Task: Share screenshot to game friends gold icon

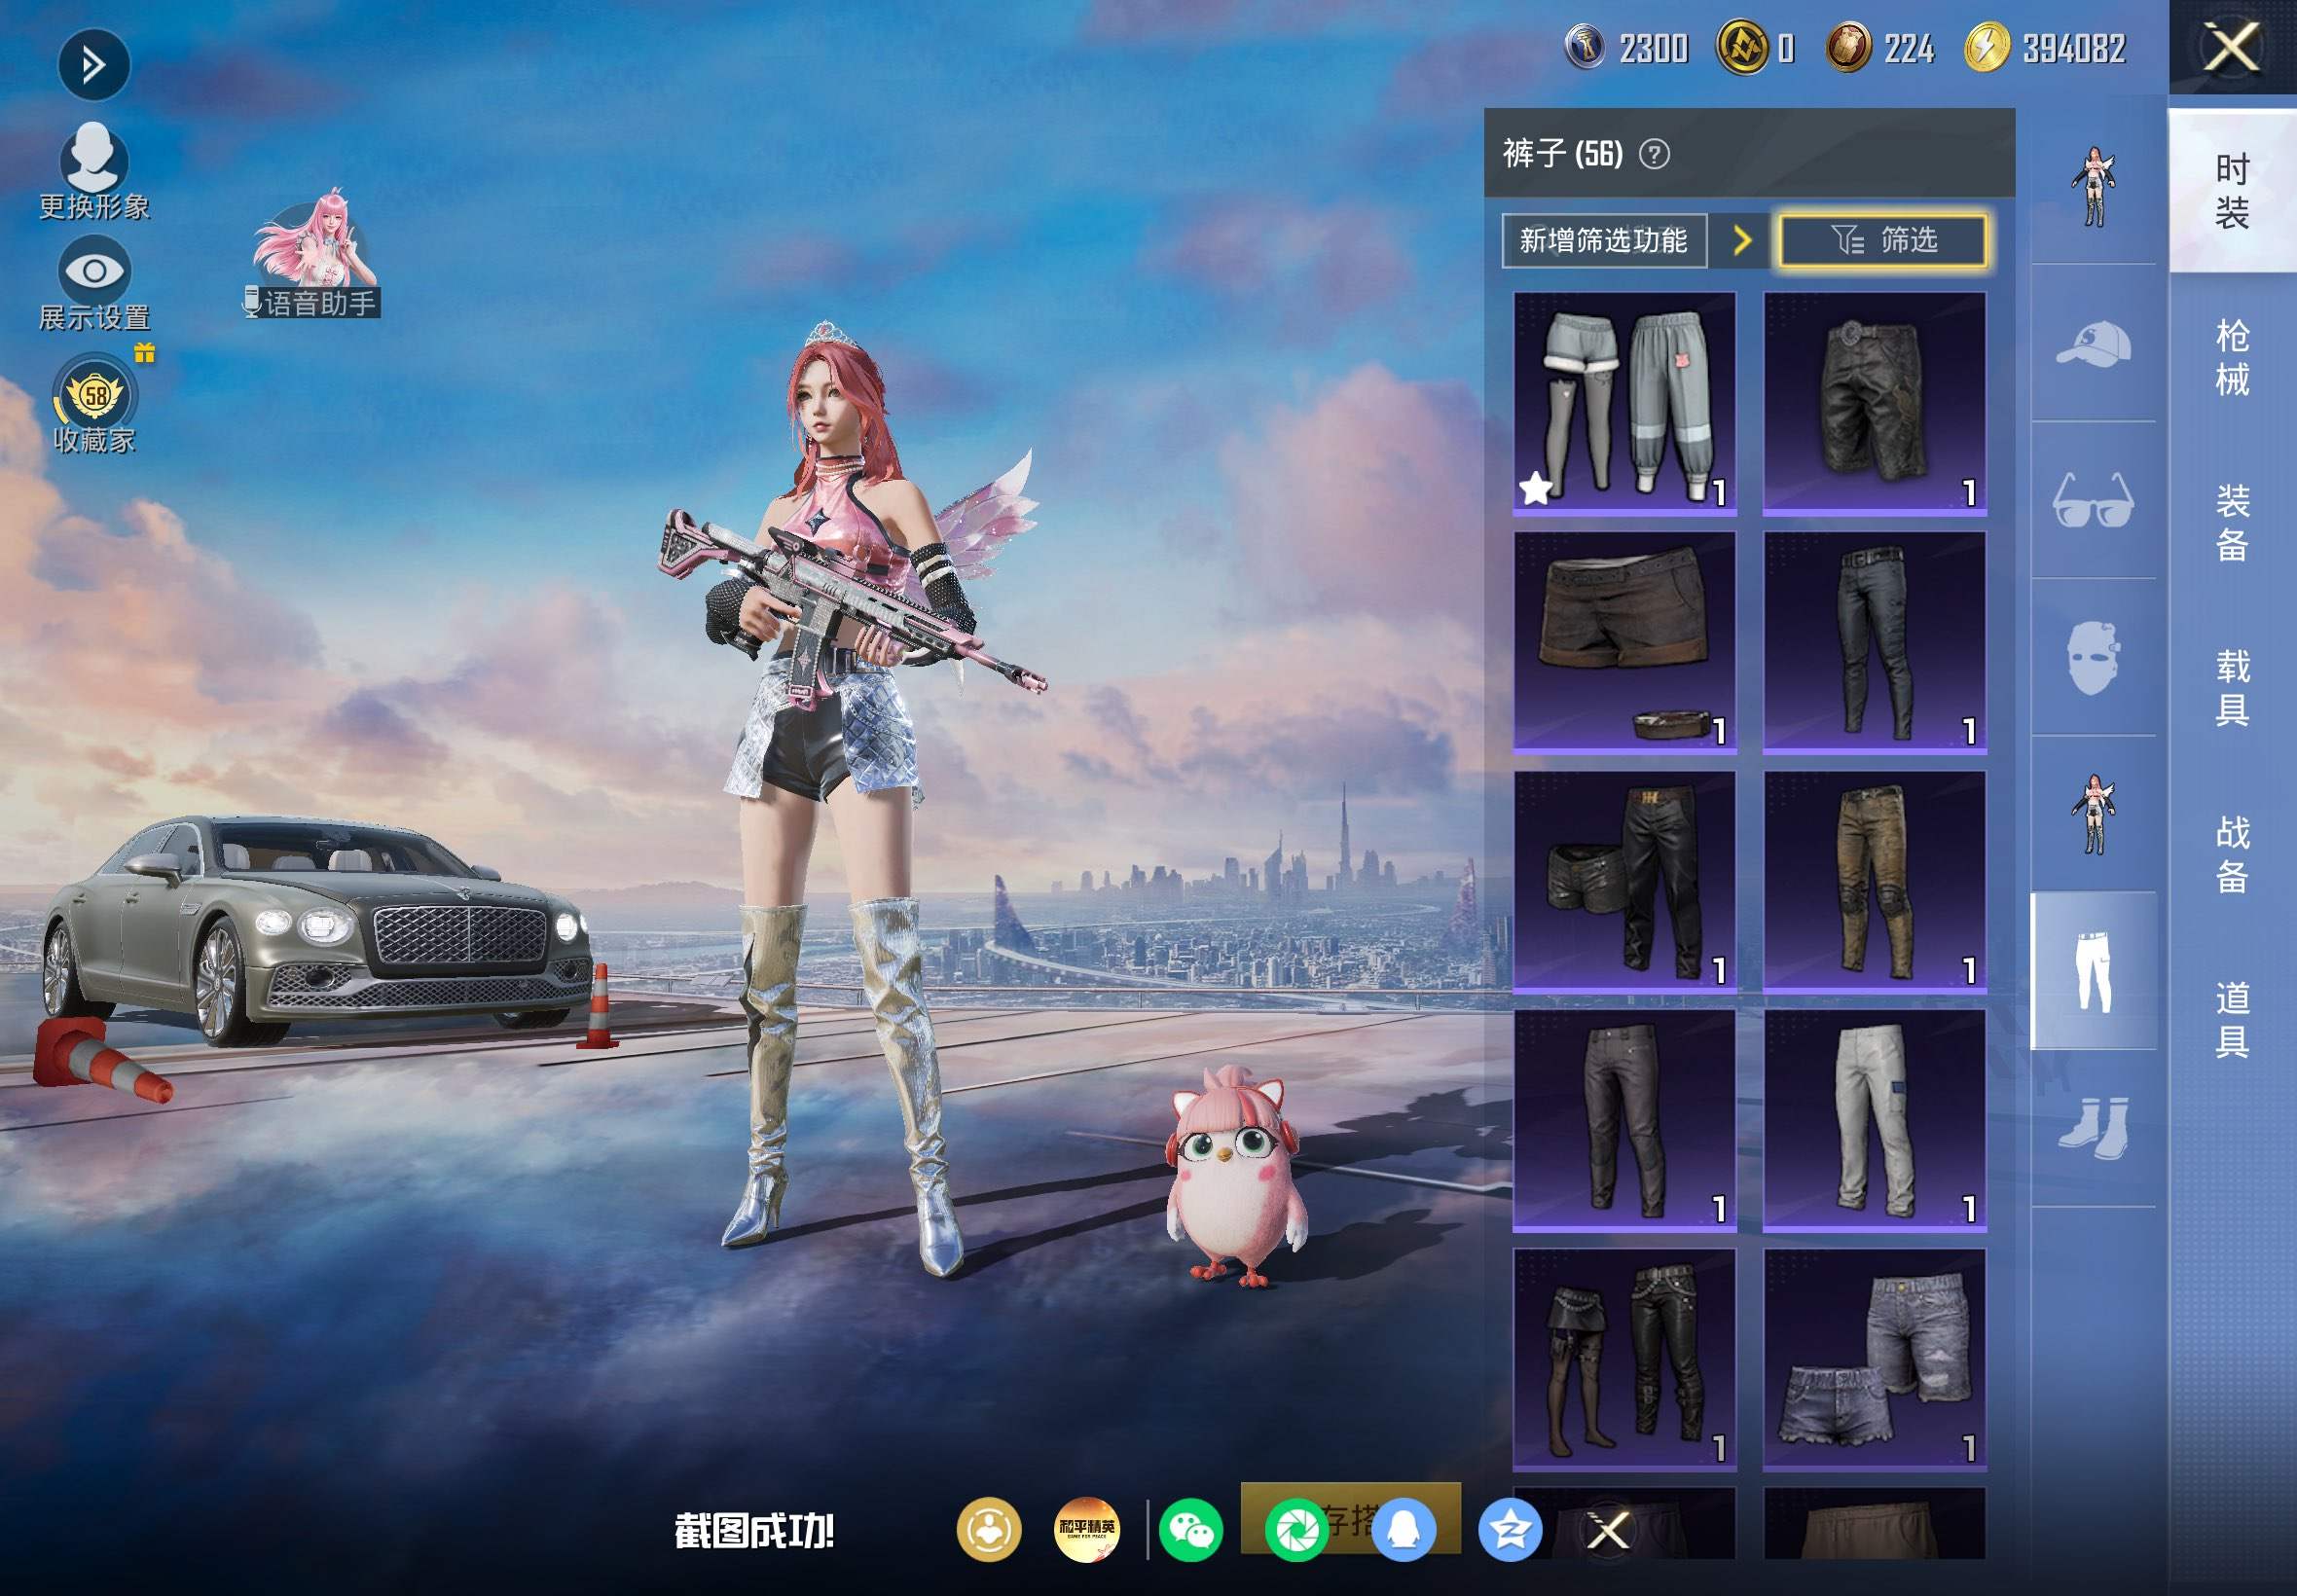Action: click(x=988, y=1530)
